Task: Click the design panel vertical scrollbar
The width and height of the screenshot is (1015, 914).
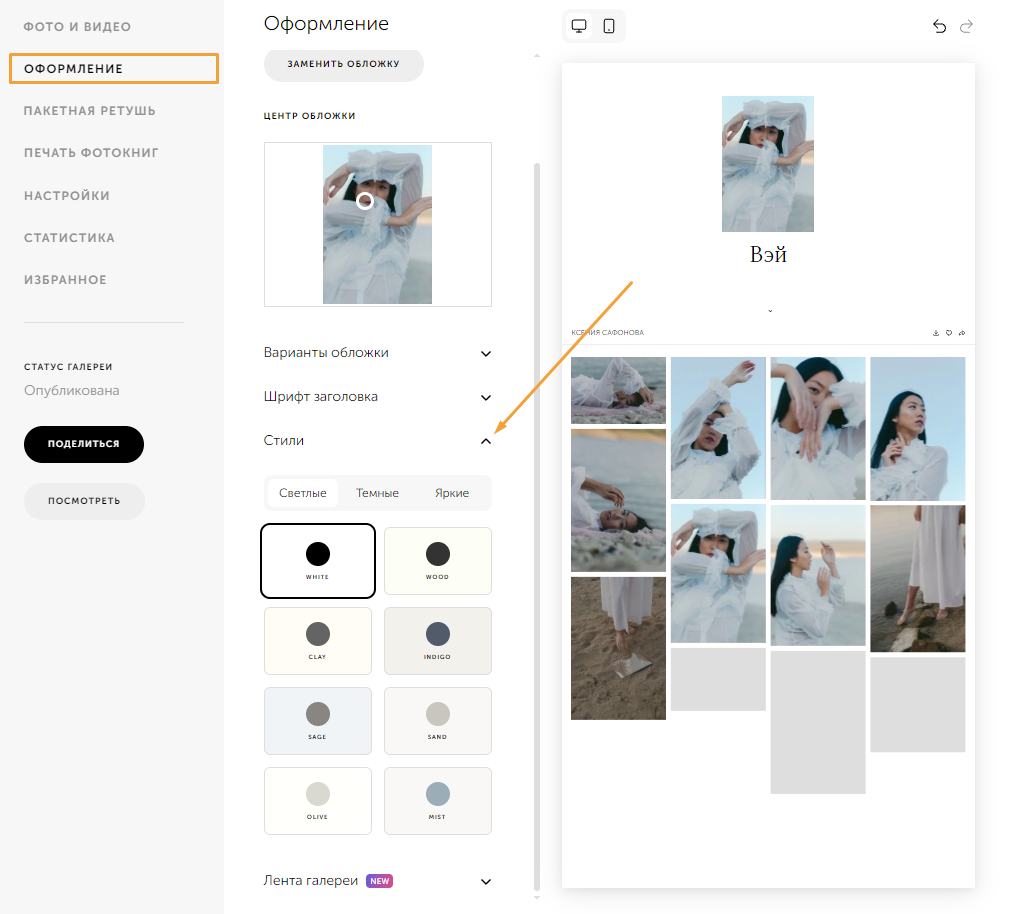Action: (537, 528)
